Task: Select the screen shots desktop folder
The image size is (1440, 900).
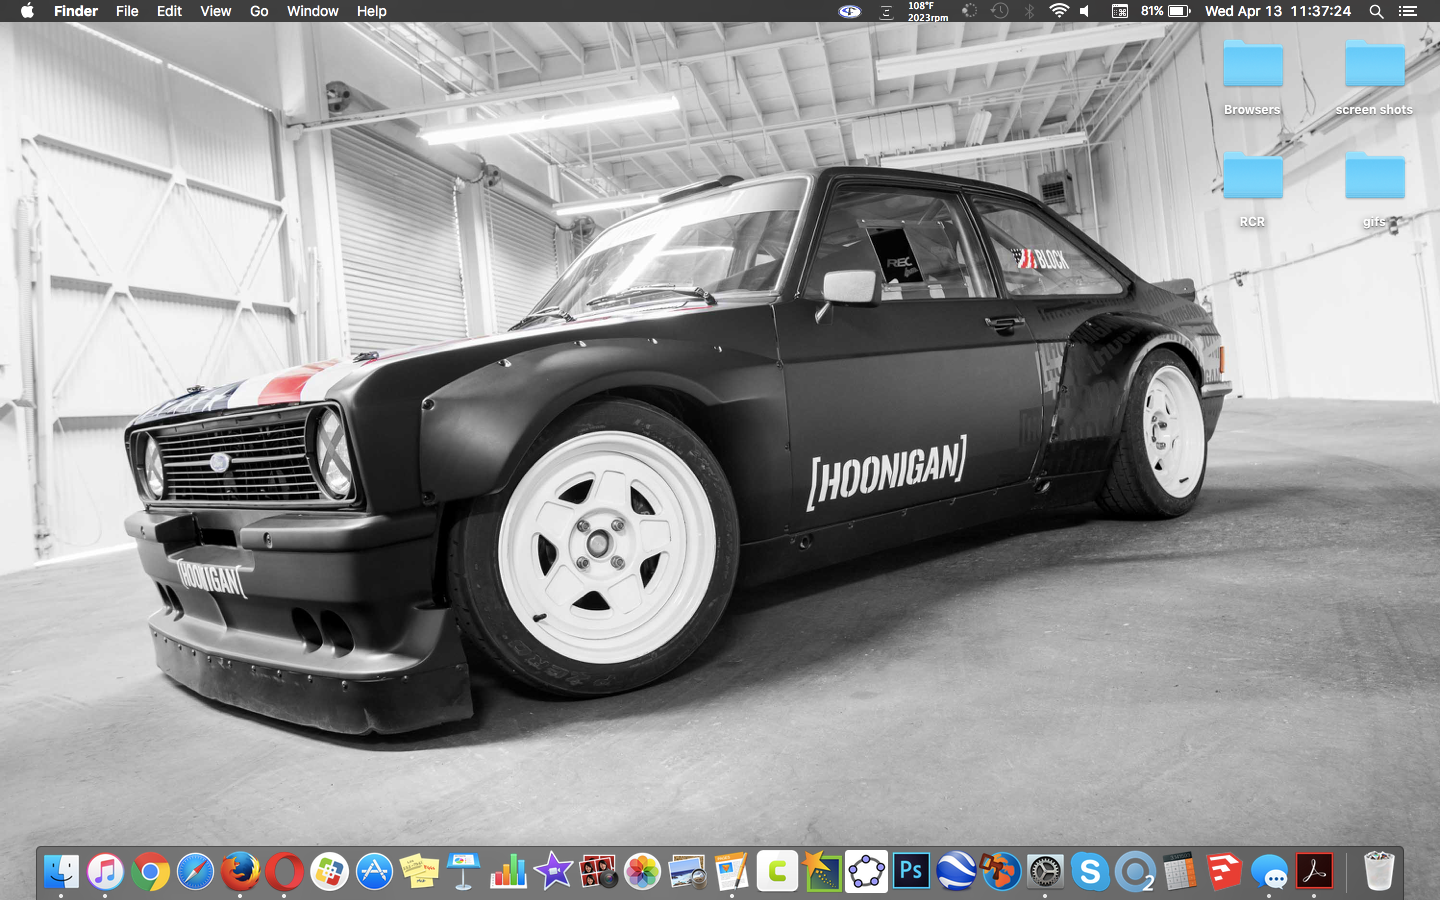Action: (1374, 78)
